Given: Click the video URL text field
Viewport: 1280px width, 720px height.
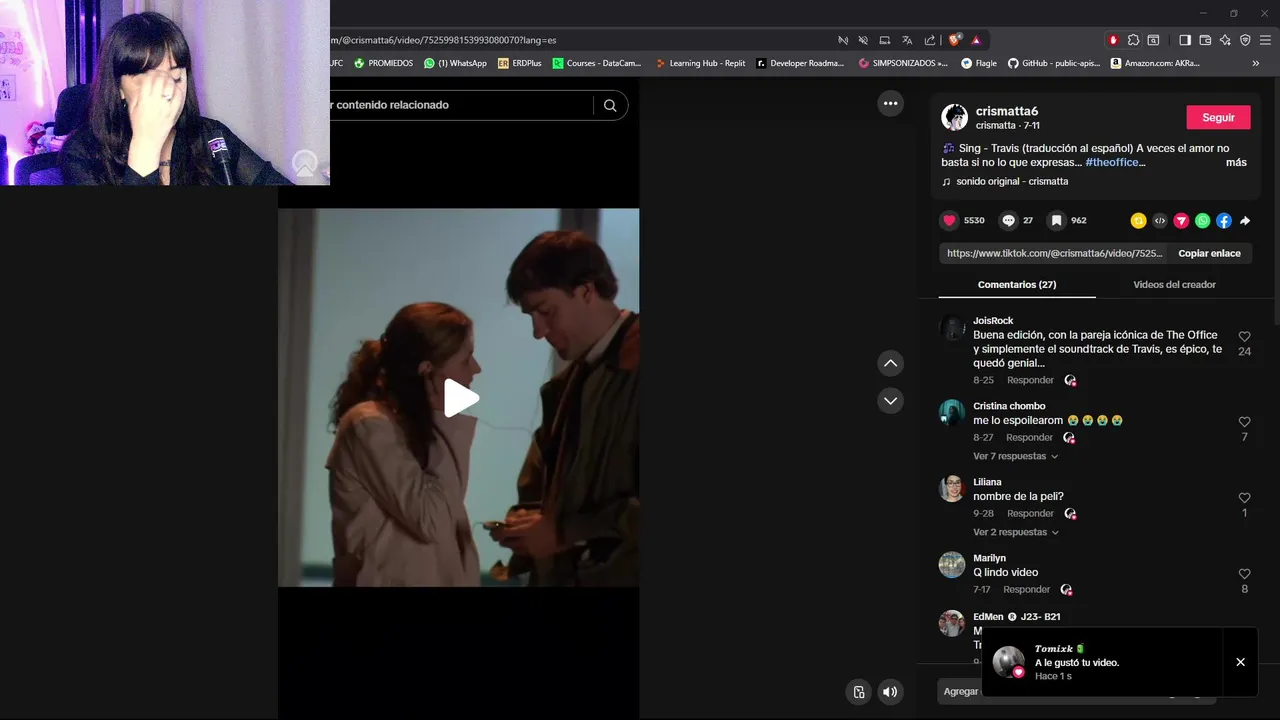Looking at the screenshot, I should (x=1054, y=253).
